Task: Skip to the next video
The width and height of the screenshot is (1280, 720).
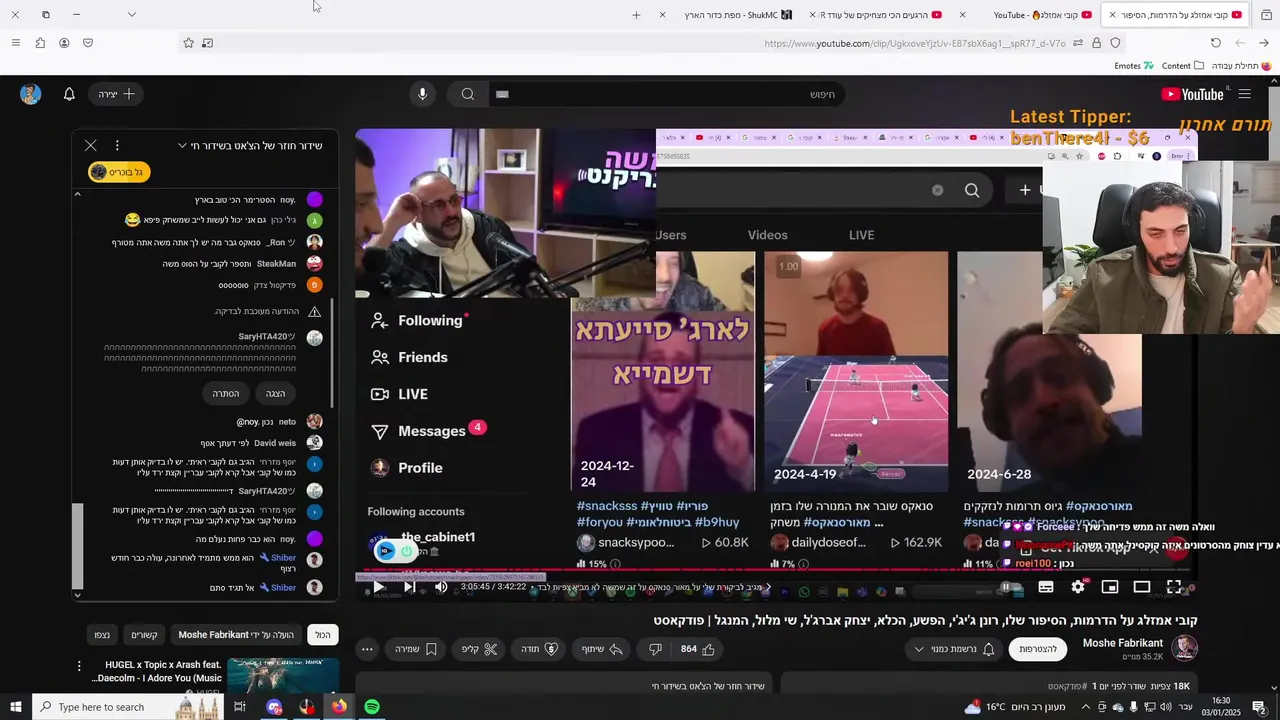Action: 409,587
